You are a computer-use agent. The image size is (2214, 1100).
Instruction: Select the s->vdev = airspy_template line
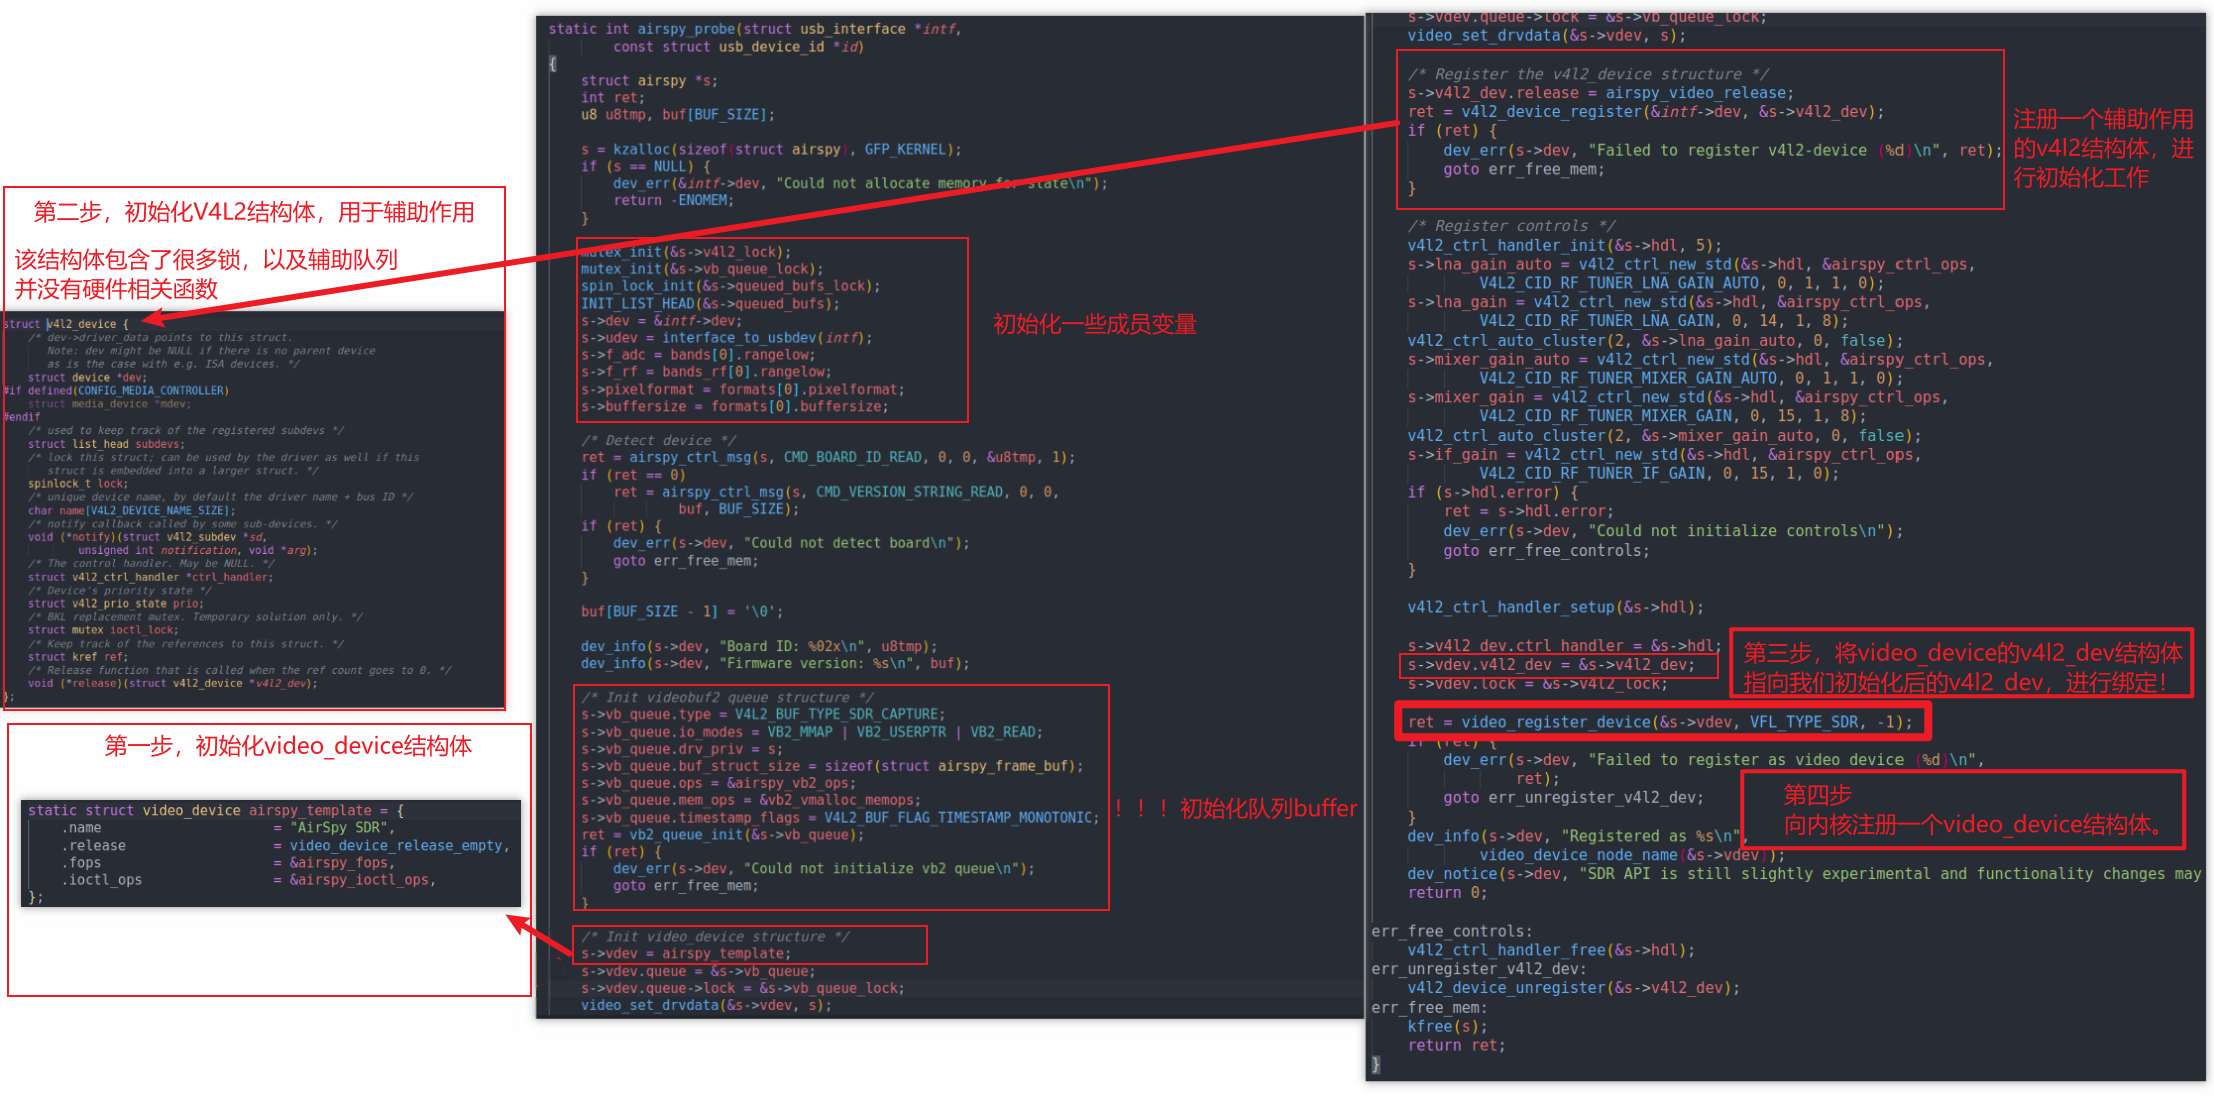click(685, 953)
